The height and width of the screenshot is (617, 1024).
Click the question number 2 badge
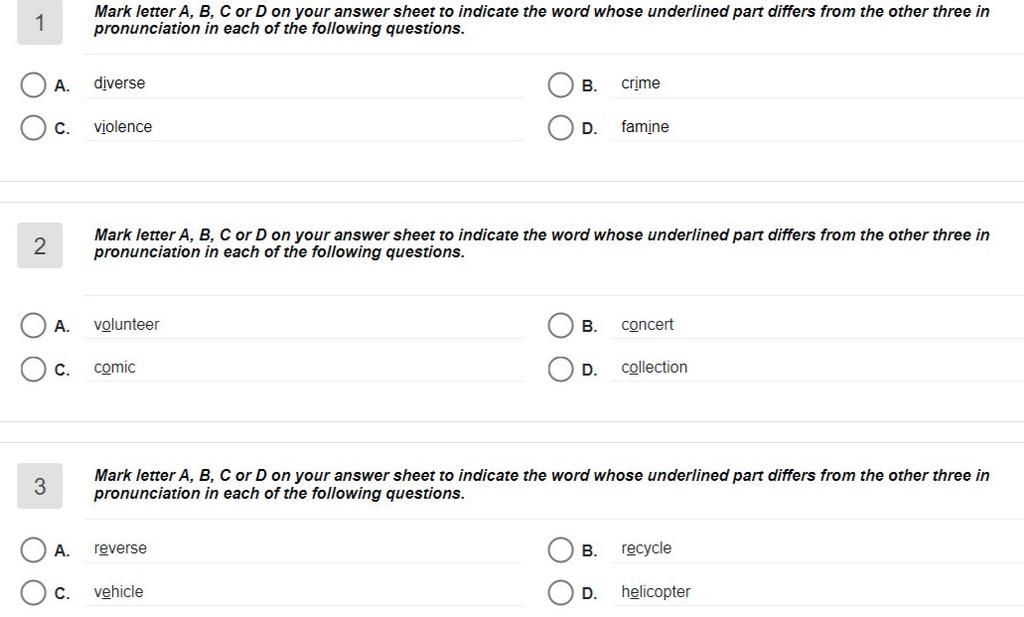point(40,245)
